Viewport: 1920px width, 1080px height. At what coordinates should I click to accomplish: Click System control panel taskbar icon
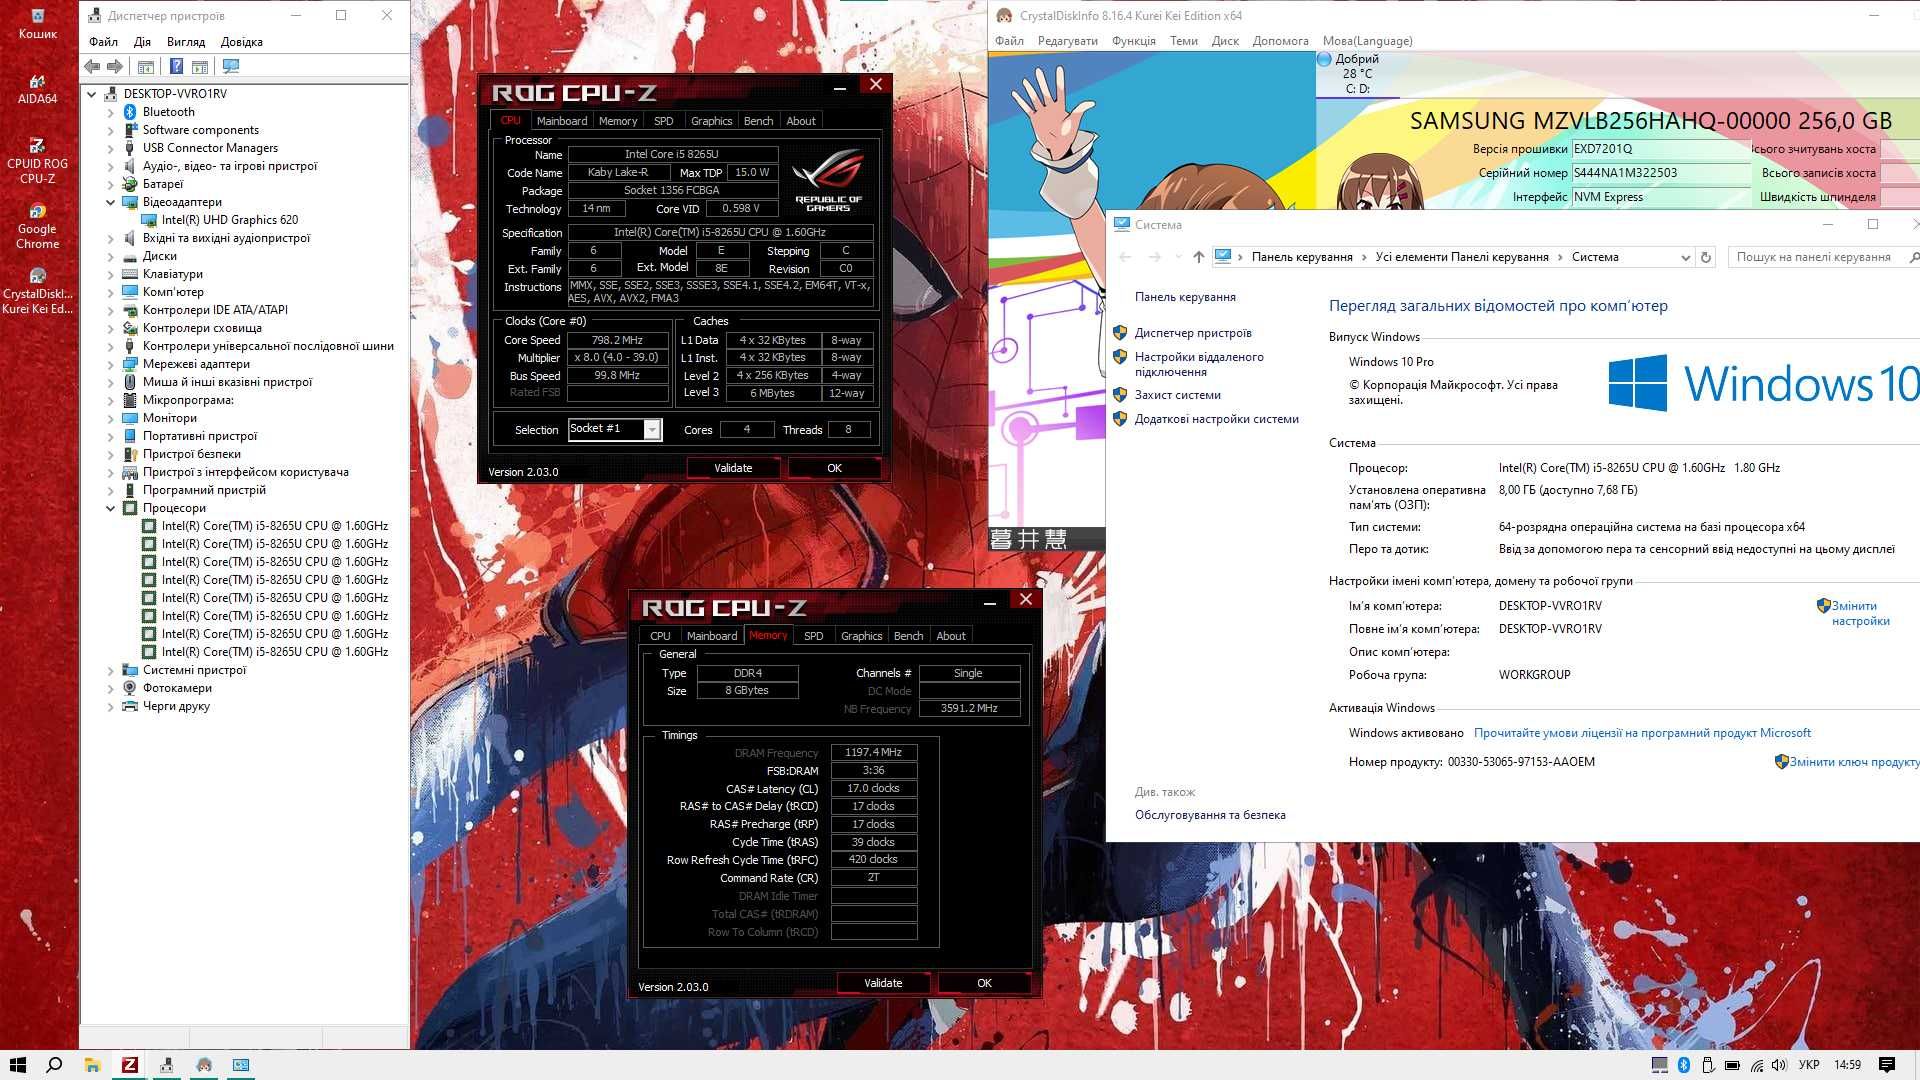(x=241, y=1065)
